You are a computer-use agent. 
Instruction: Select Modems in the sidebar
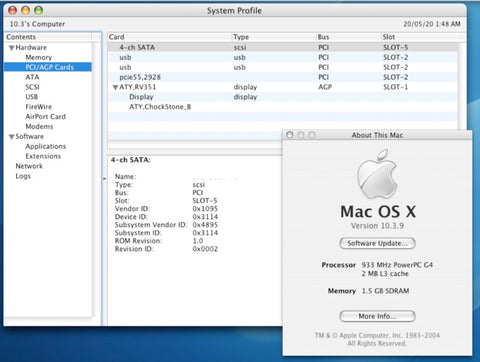39,126
